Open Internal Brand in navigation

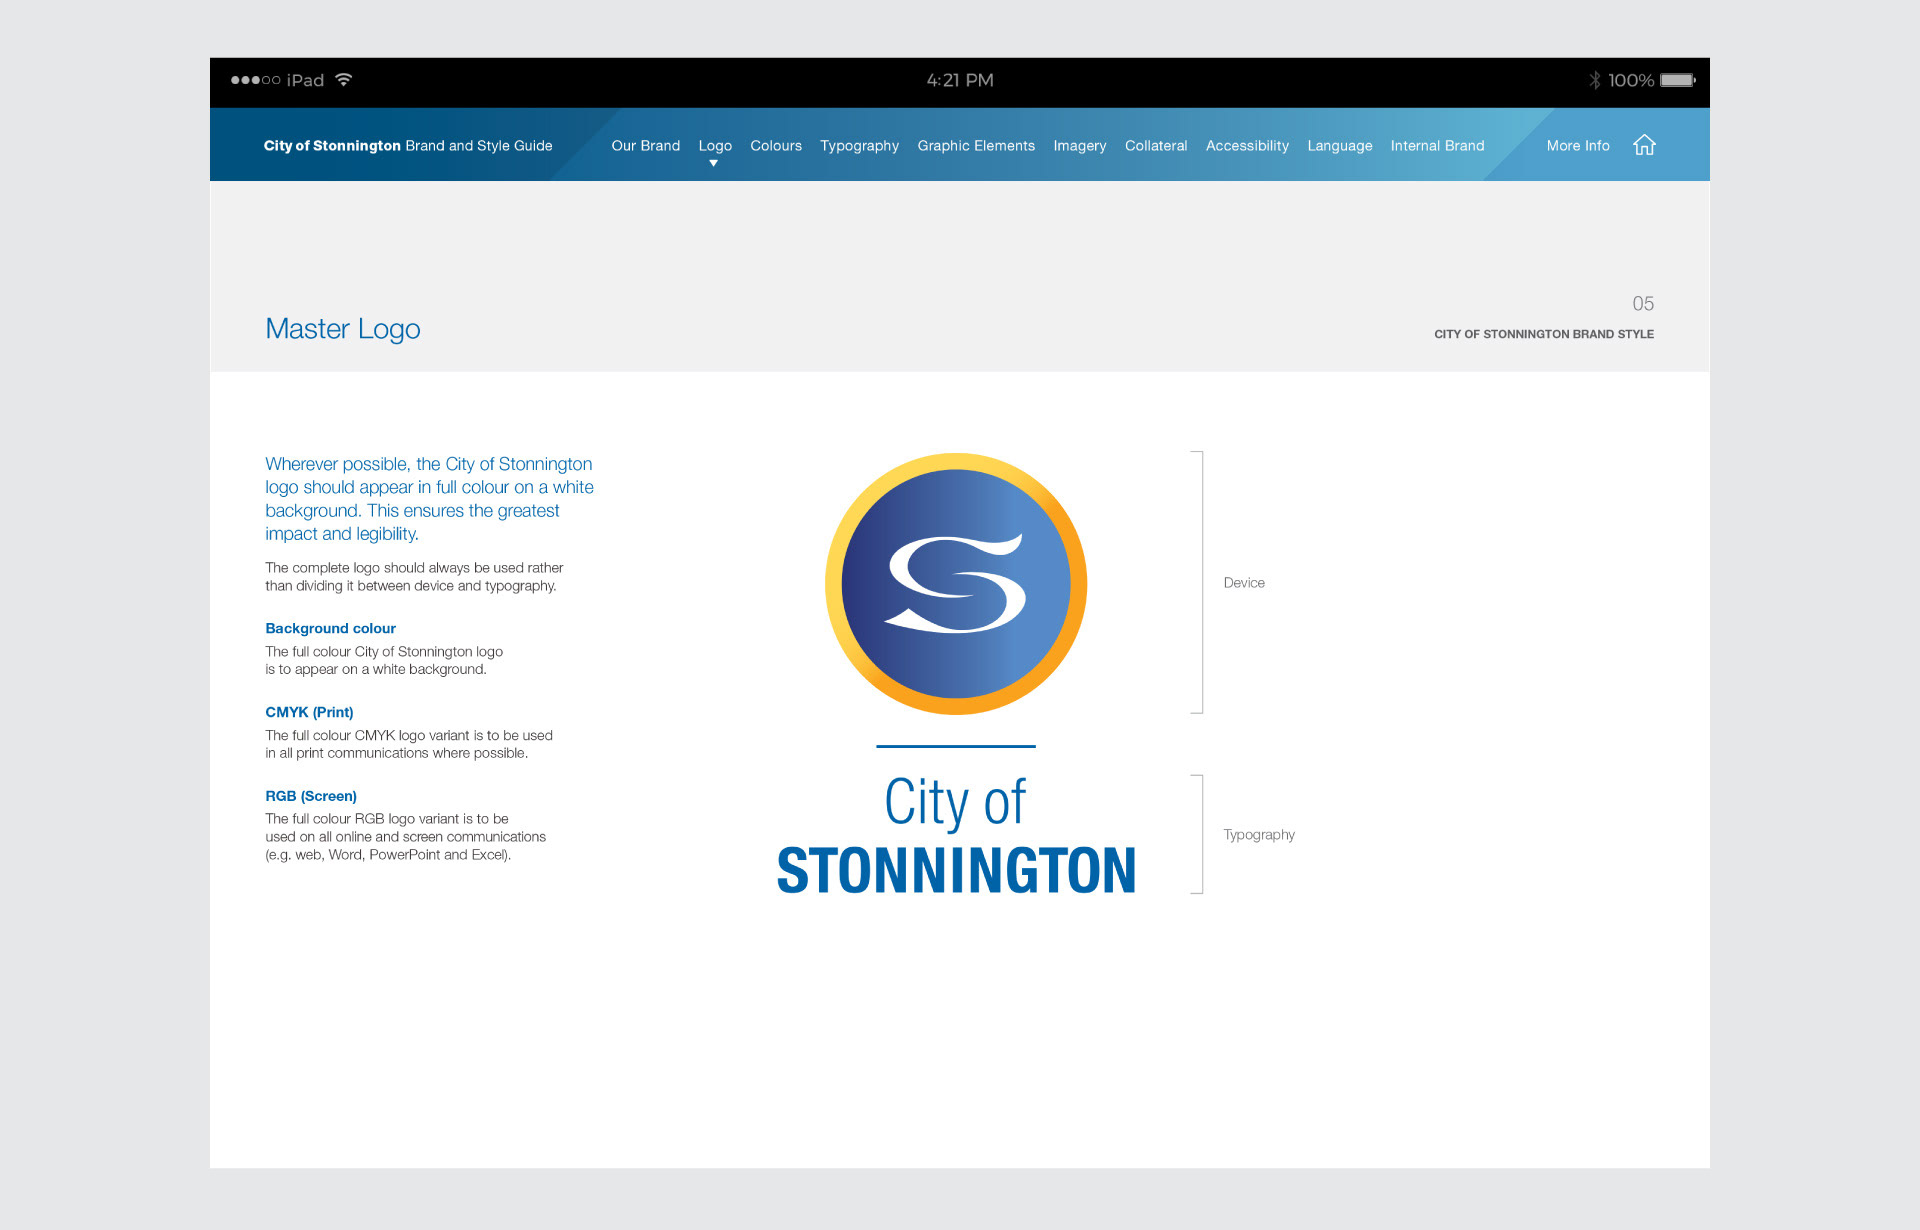[x=1437, y=146]
